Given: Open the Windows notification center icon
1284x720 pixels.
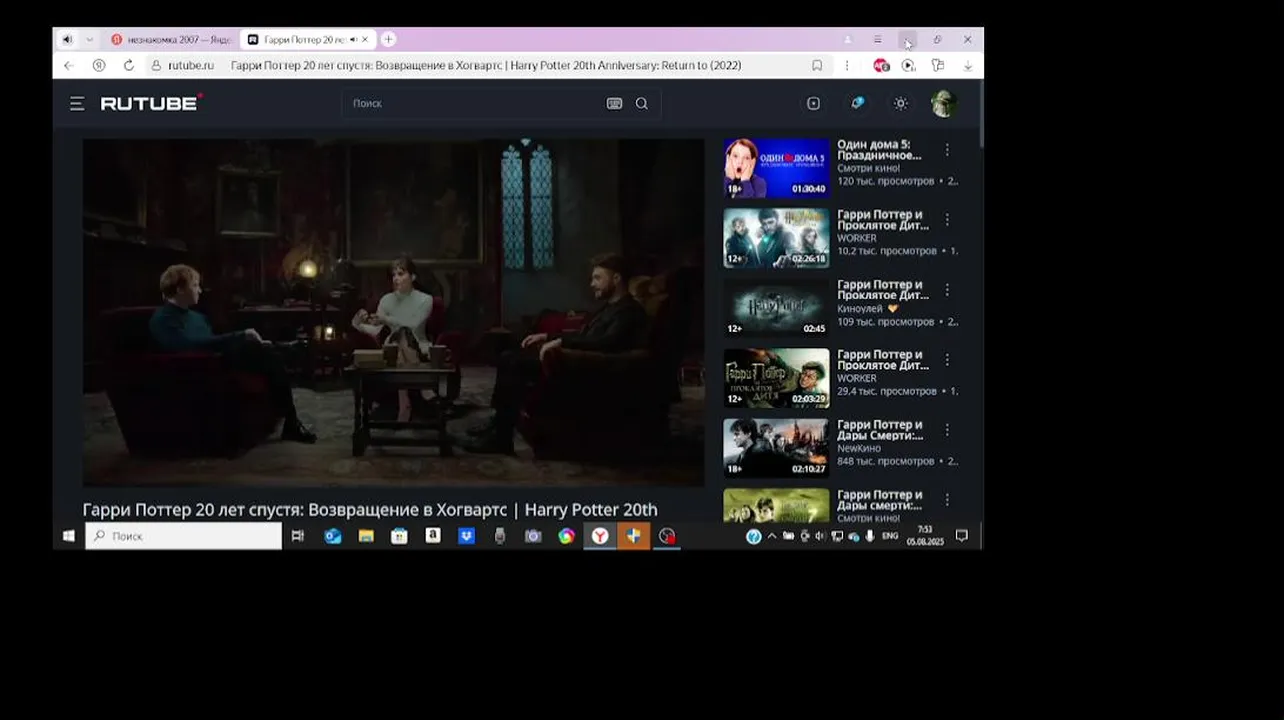Looking at the screenshot, I should [x=961, y=536].
